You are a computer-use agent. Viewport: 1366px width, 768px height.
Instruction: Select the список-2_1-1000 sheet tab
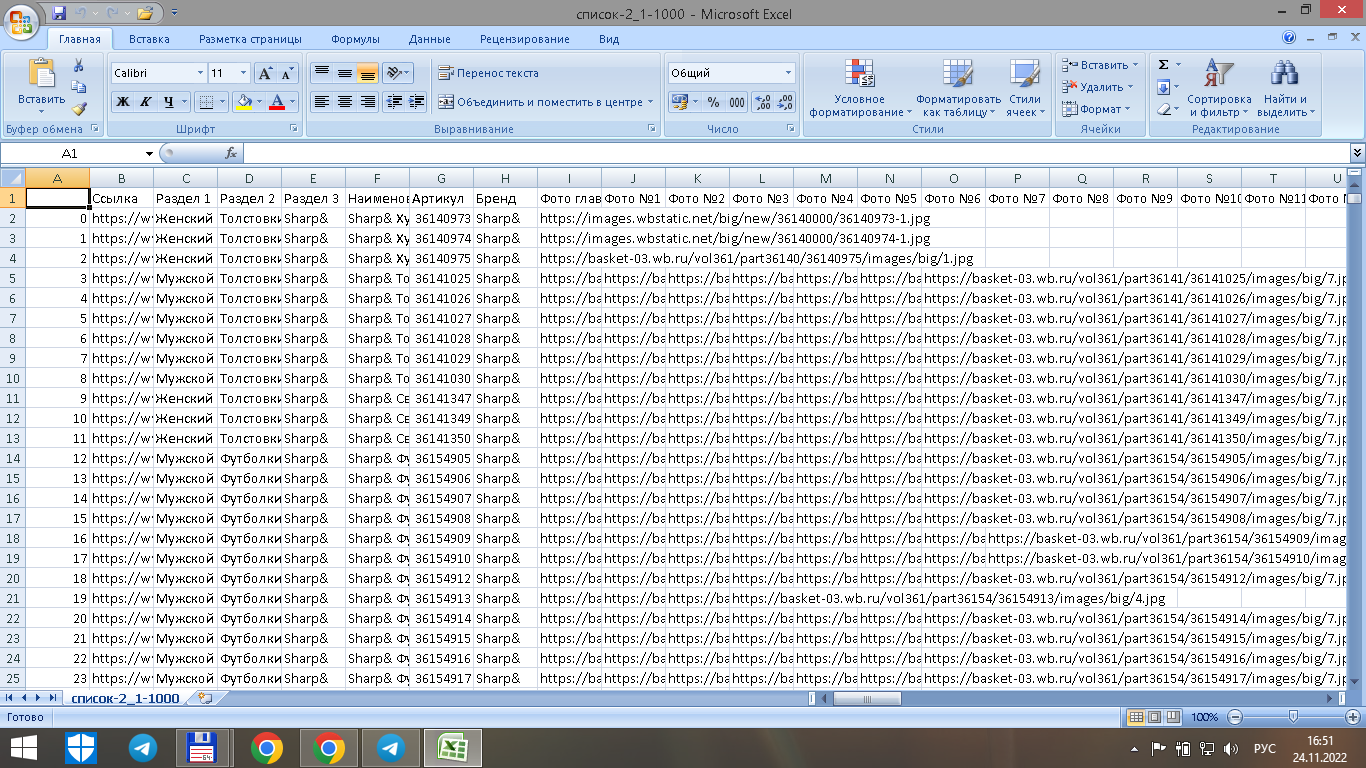click(x=125, y=699)
